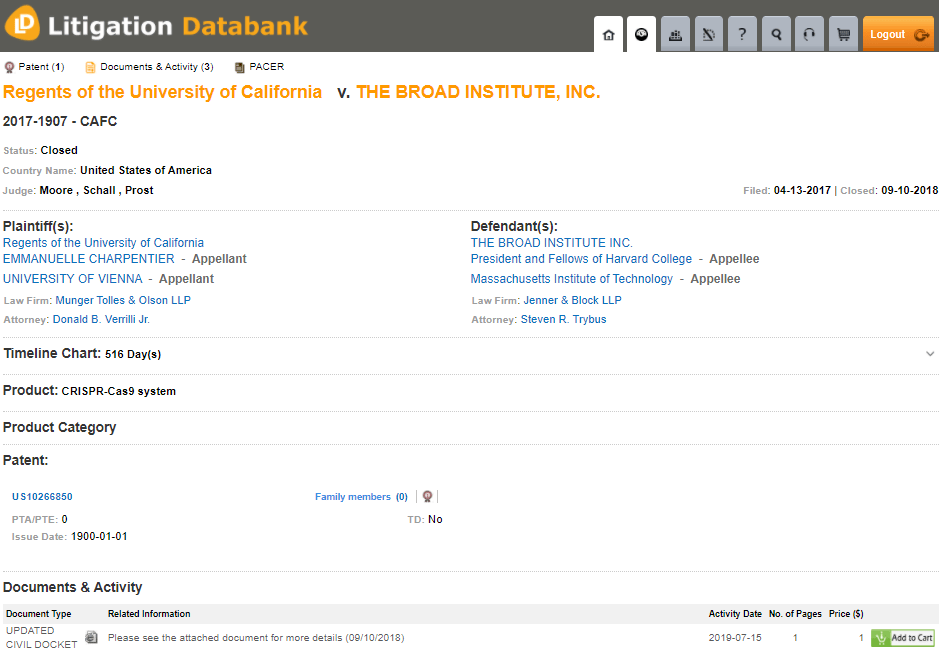Viewport: 939px width, 655px height.
Task: Click the headset support toolbar icon
Action: coord(809,33)
